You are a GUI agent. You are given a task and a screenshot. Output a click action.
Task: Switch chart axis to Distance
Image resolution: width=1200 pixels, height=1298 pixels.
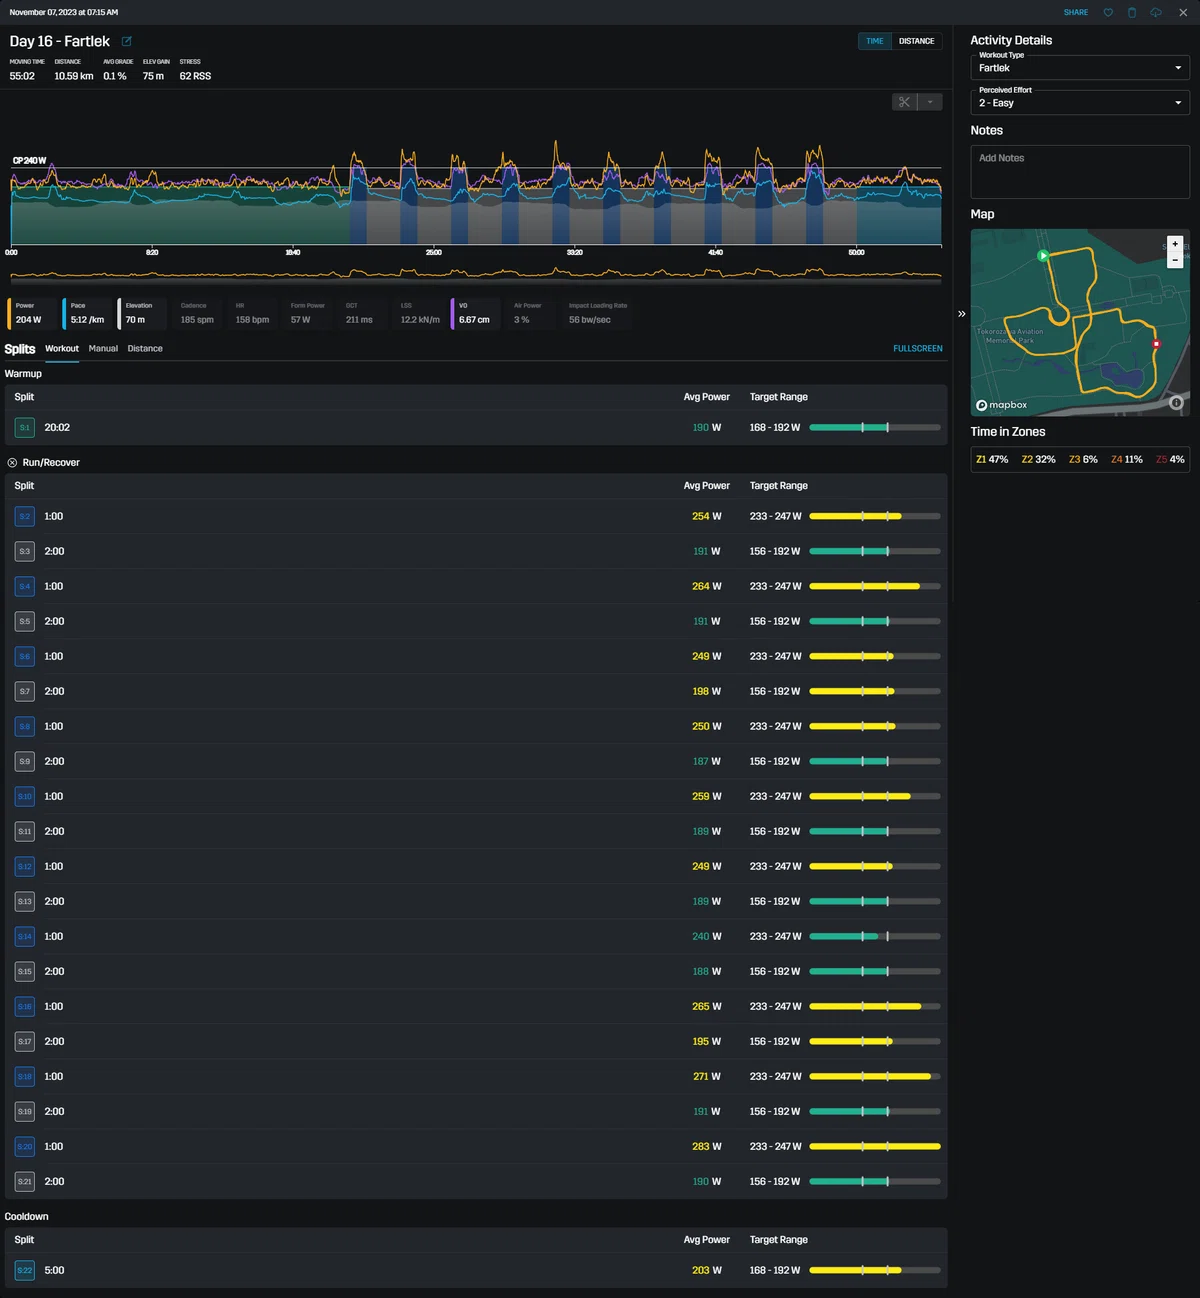click(916, 41)
